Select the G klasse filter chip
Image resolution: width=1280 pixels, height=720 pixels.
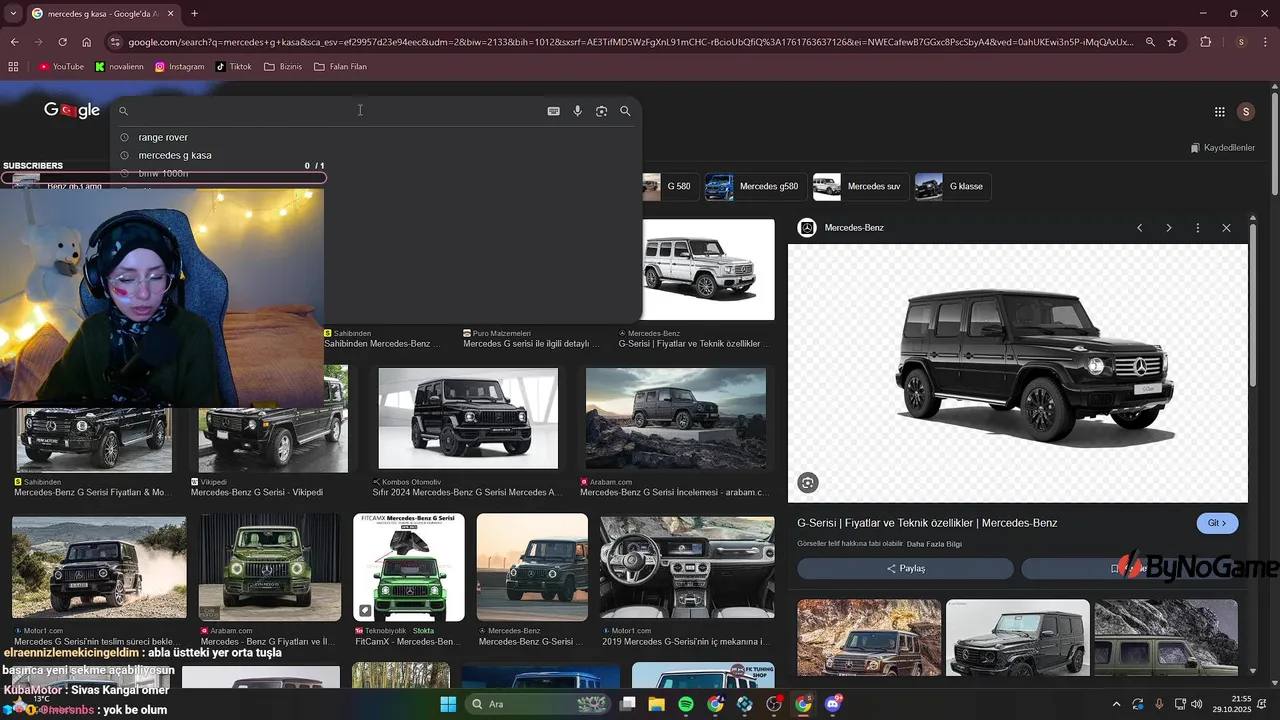(x=951, y=186)
